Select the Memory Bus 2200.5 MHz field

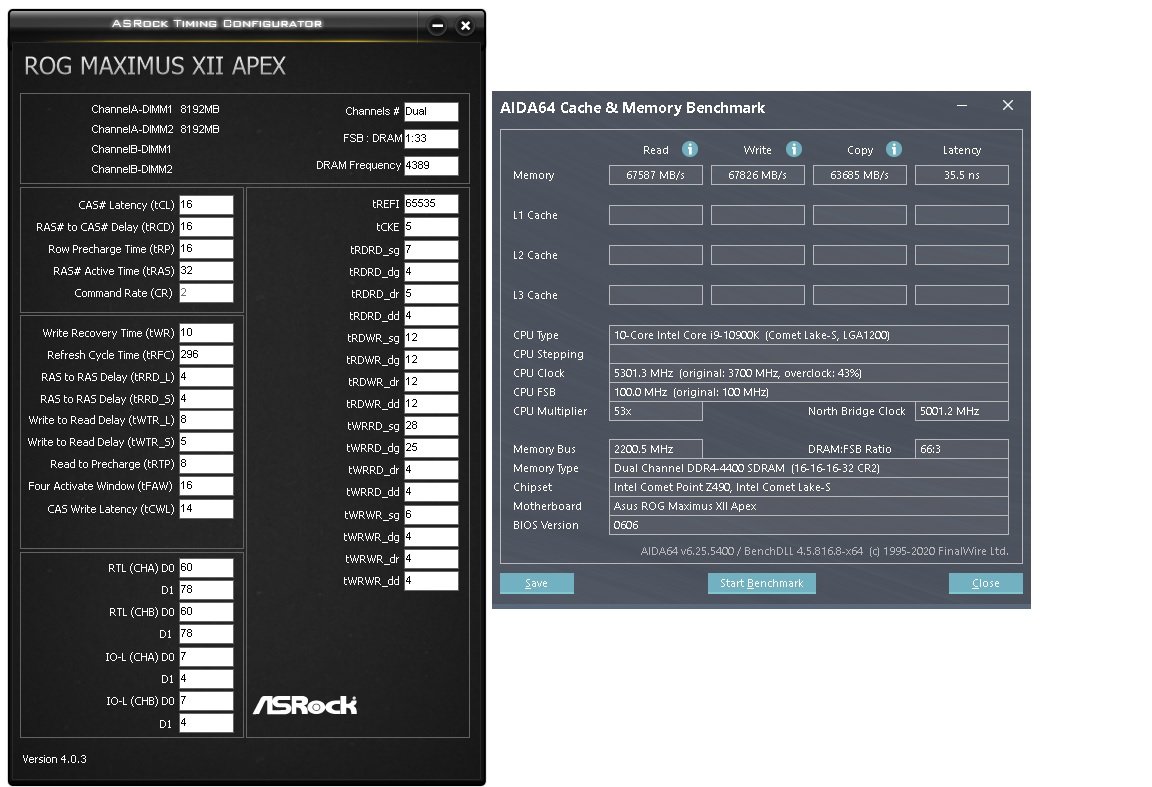click(x=655, y=449)
